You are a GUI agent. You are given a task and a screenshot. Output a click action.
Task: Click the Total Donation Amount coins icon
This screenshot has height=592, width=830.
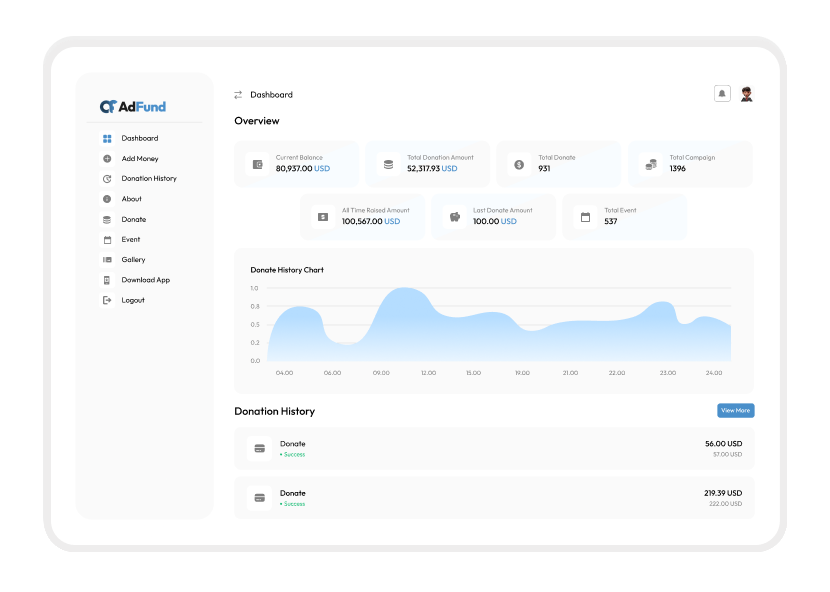click(389, 164)
